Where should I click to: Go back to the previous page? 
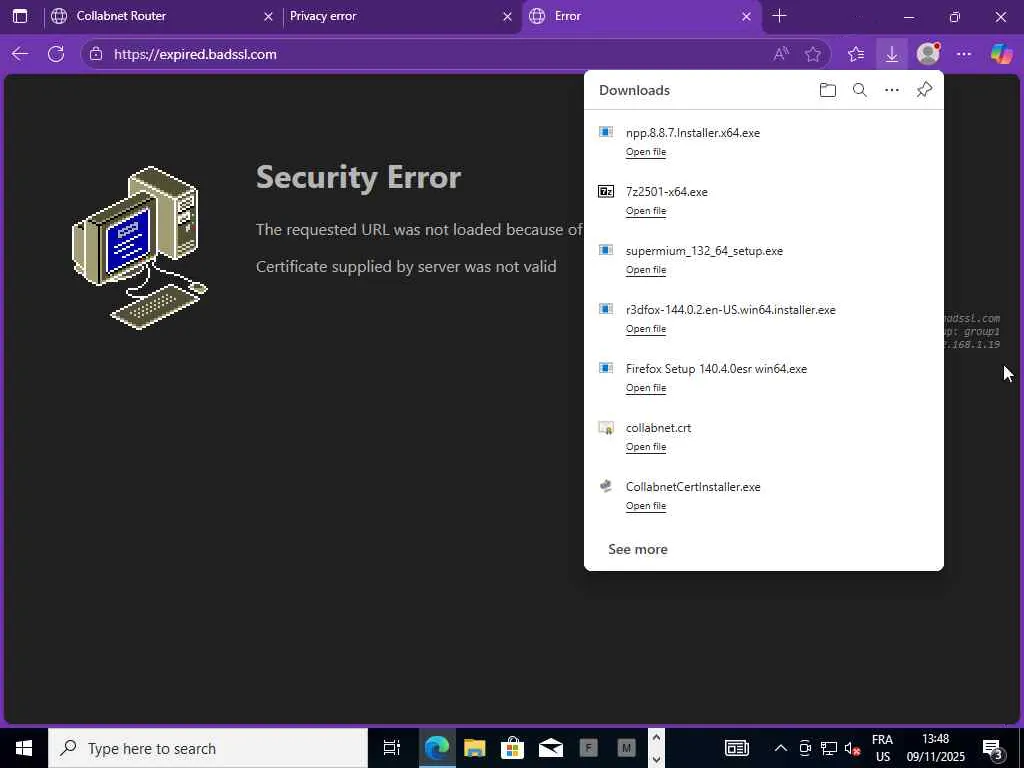click(20, 54)
